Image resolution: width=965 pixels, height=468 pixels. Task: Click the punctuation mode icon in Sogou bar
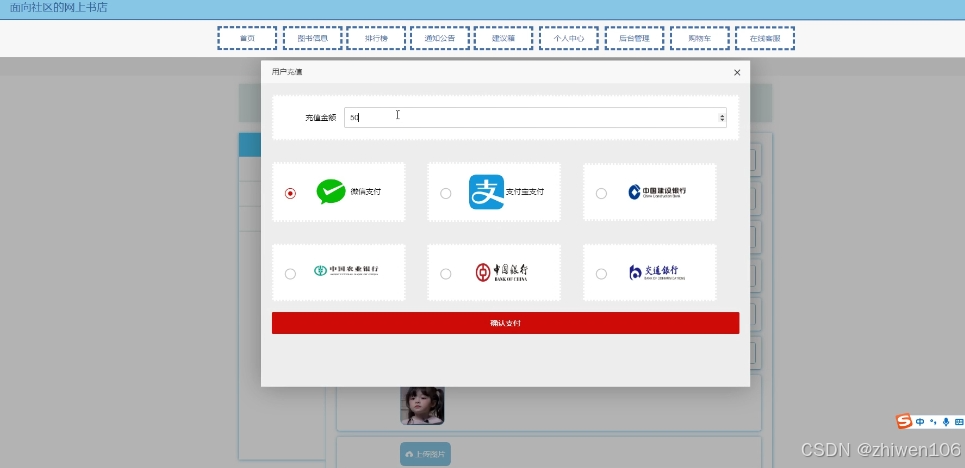[x=933, y=422]
